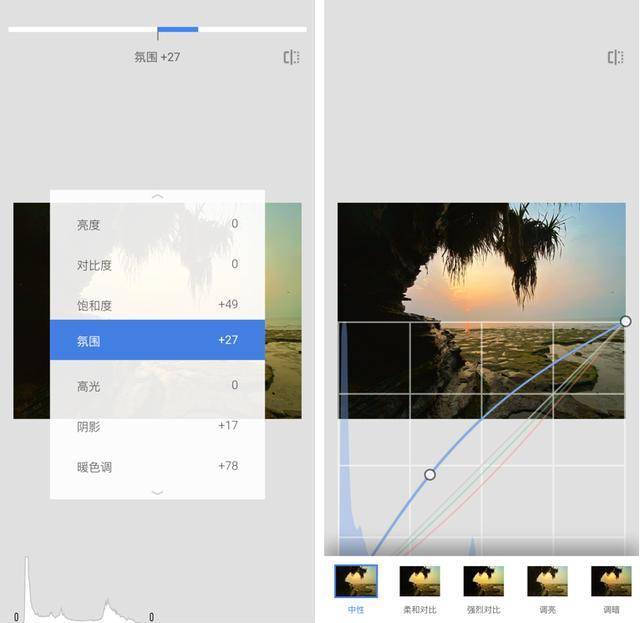Select the 对比度 contrast option
This screenshot has width=640, height=623.
158,265
